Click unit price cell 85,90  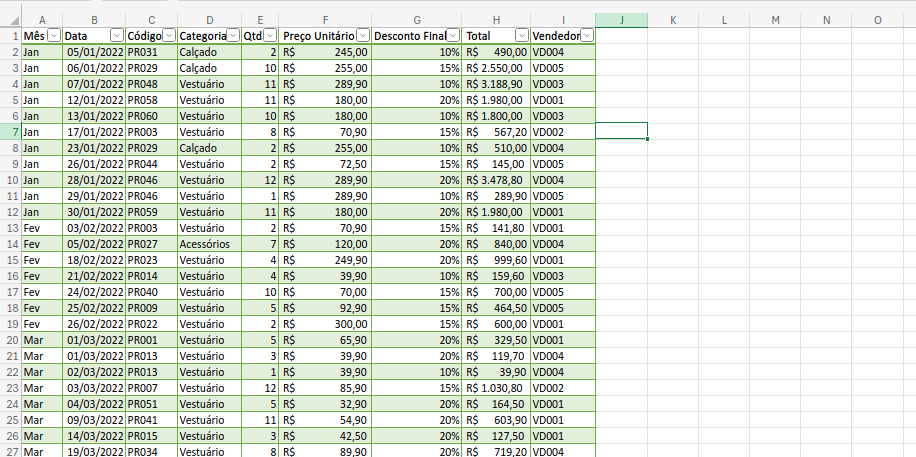point(325,387)
